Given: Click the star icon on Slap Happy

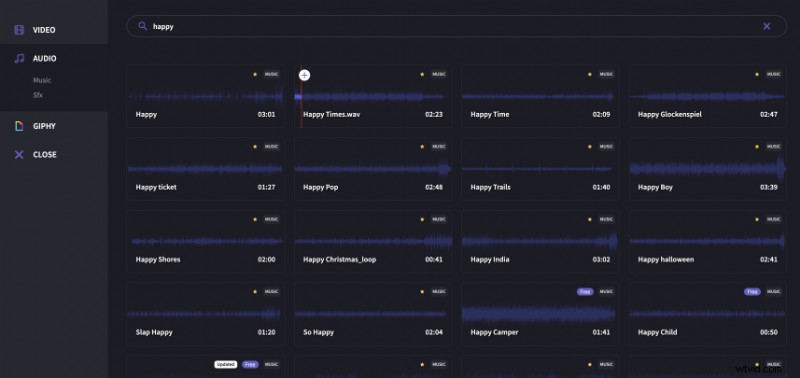Looking at the screenshot, I should tap(255, 292).
